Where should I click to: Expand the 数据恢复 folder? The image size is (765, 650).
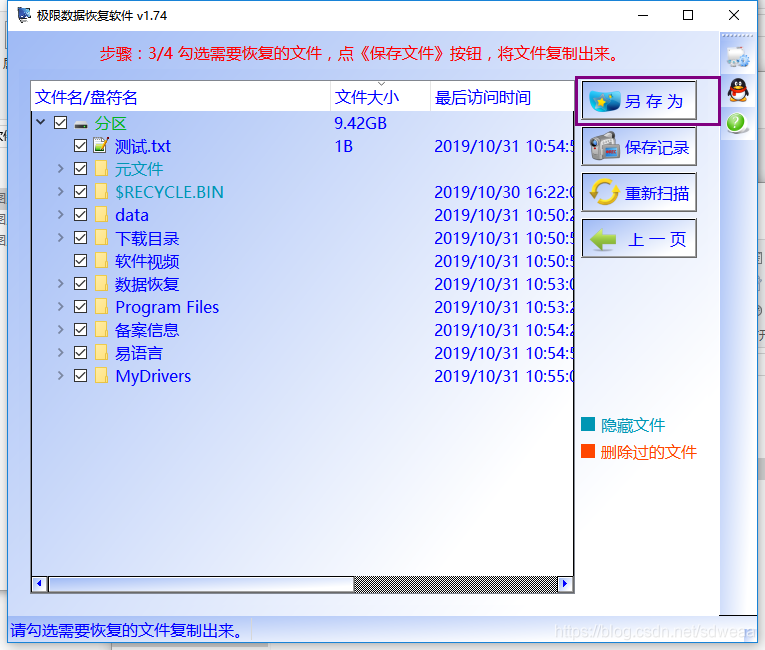(x=60, y=283)
